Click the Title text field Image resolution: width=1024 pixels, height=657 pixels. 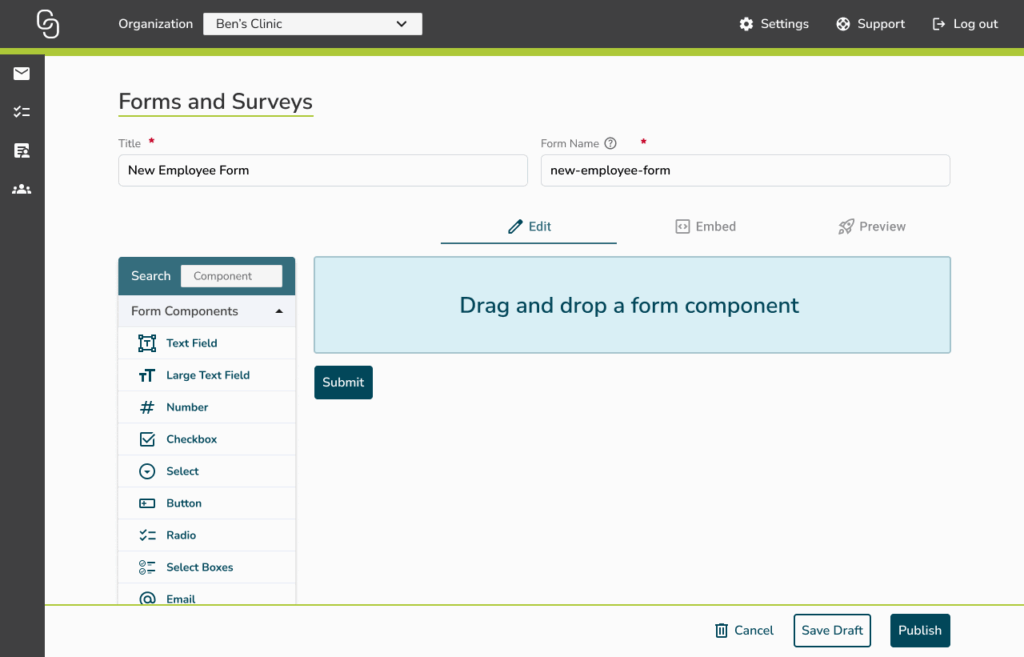point(322,170)
